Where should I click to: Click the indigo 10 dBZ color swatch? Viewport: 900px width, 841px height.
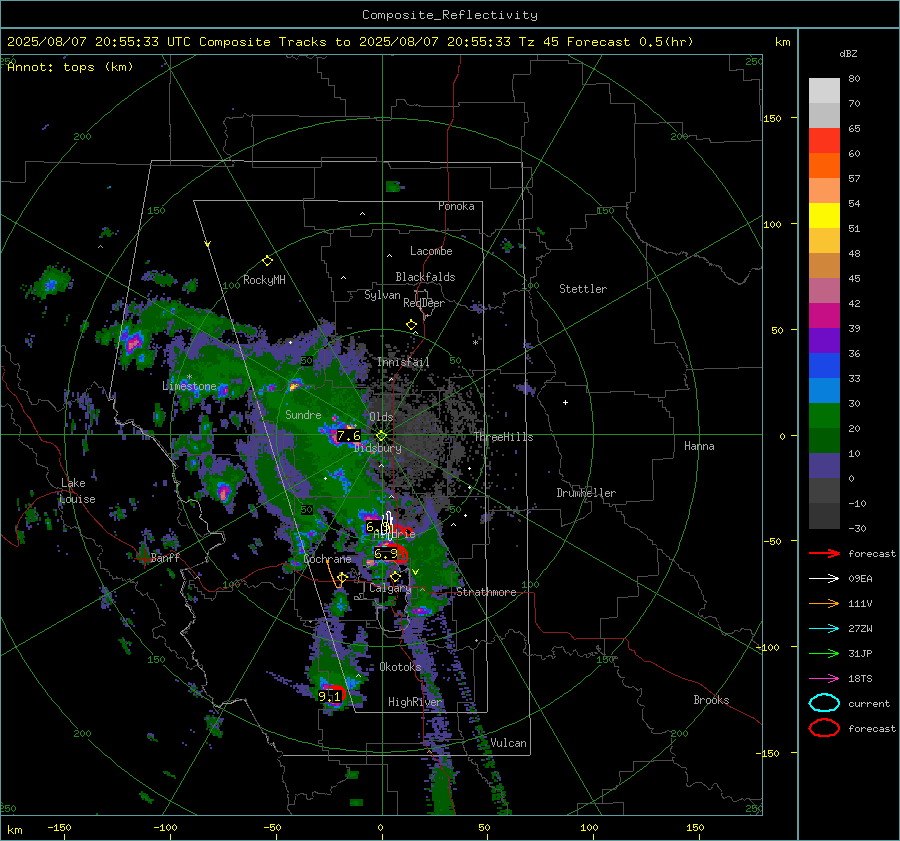[x=824, y=465]
